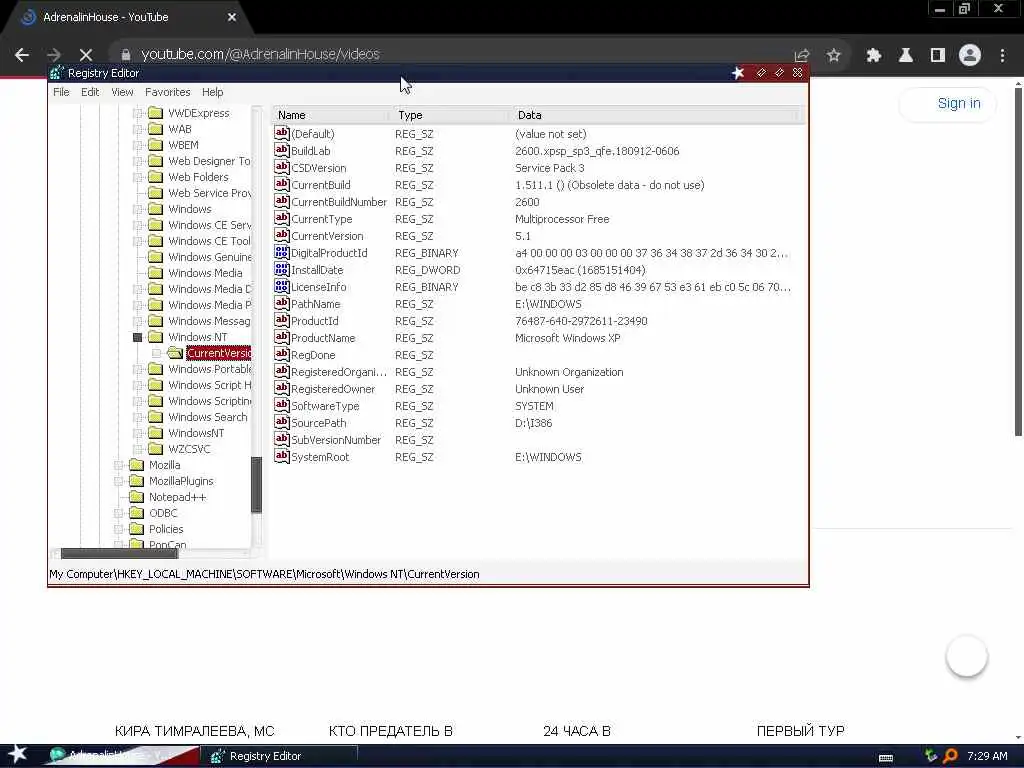The image size is (1024, 768).
Task: Sort by the Data column header
Action: click(655, 115)
